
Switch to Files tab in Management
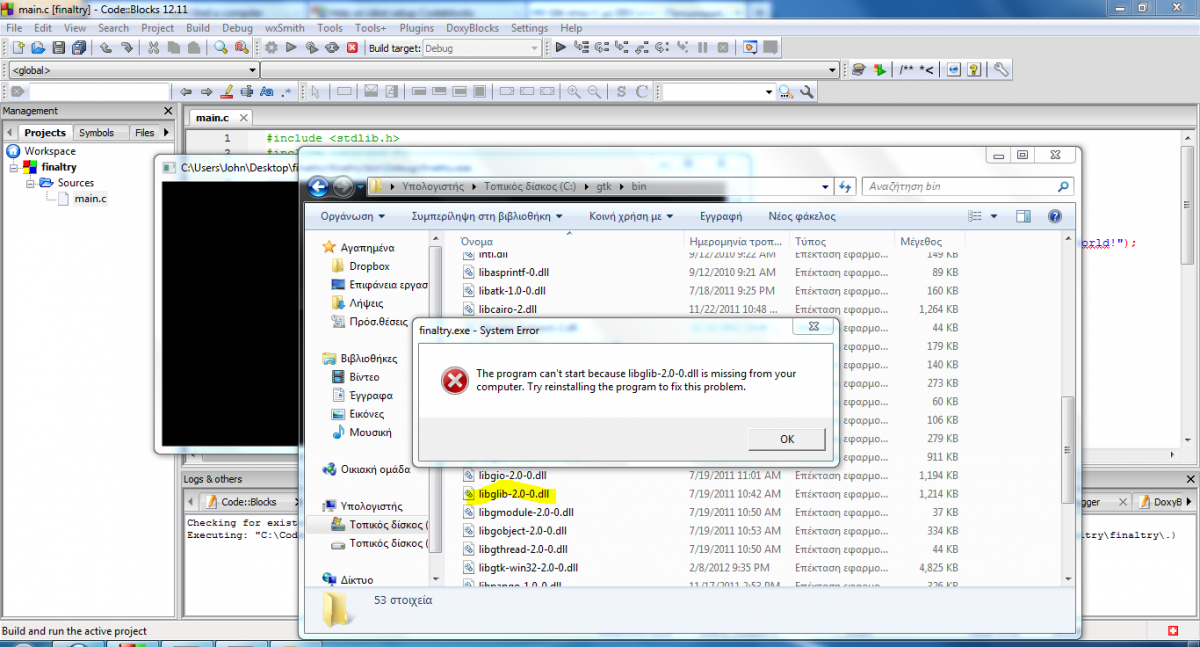145,132
